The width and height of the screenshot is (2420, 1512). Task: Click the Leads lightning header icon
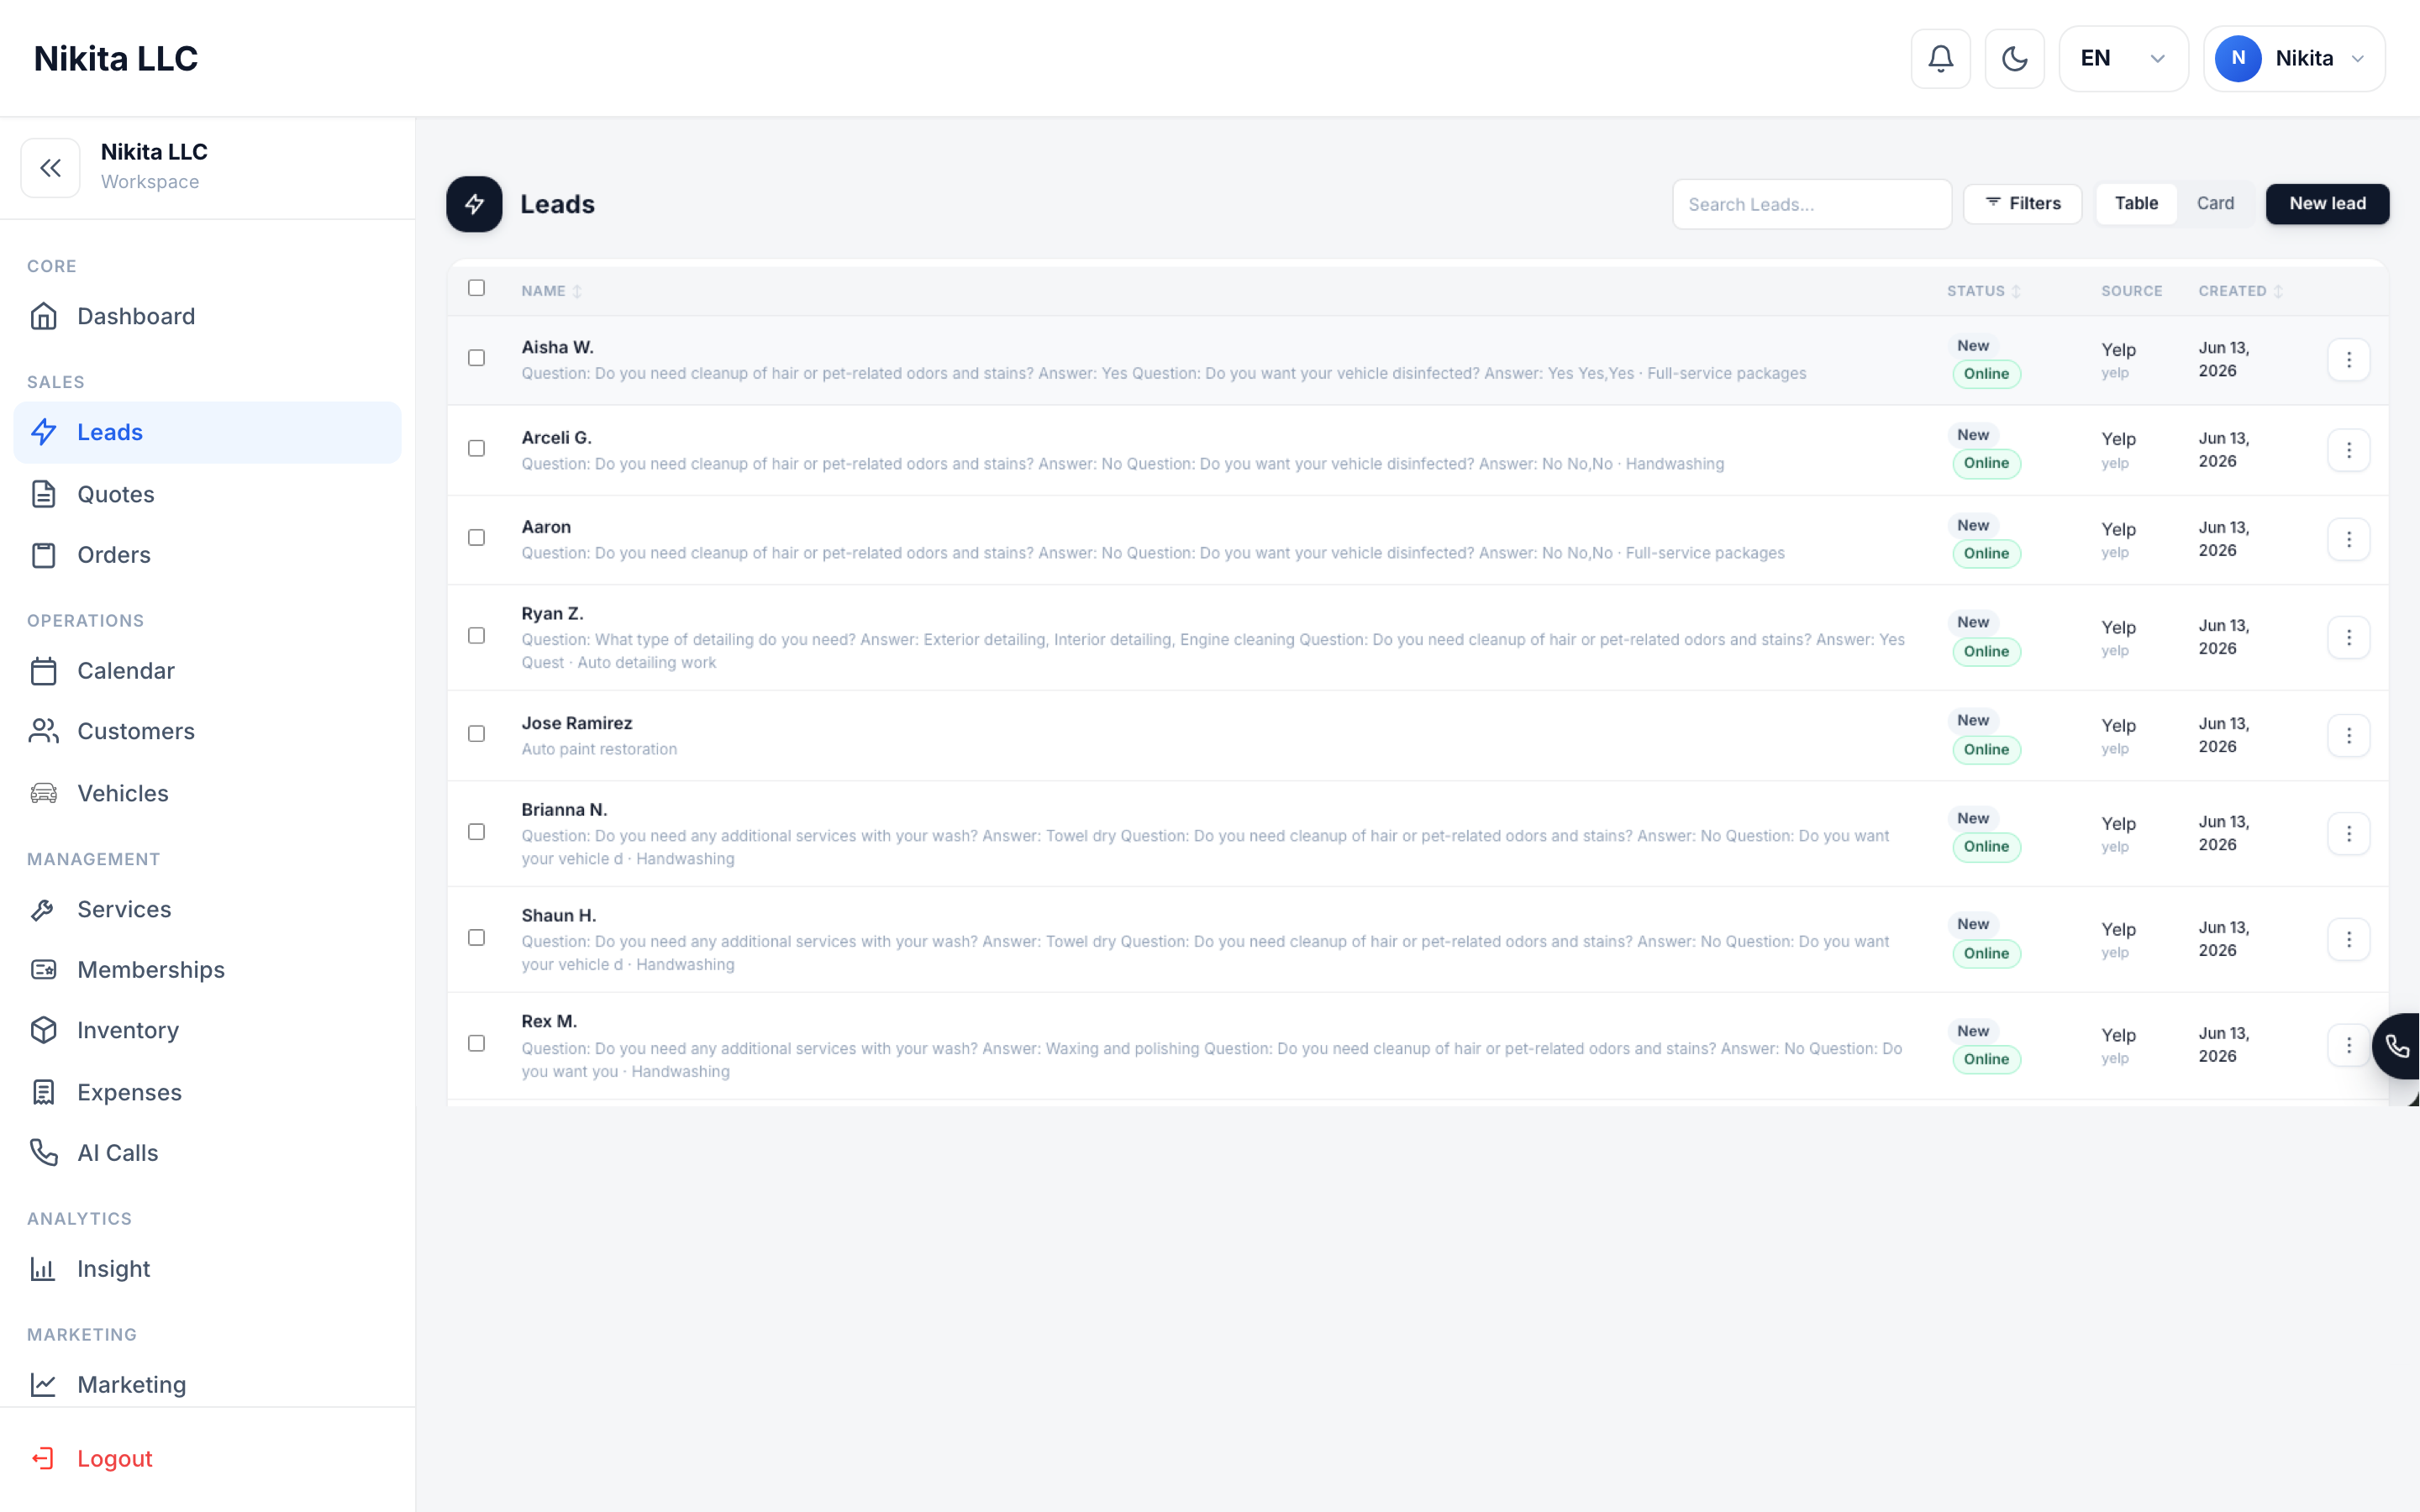[474, 204]
